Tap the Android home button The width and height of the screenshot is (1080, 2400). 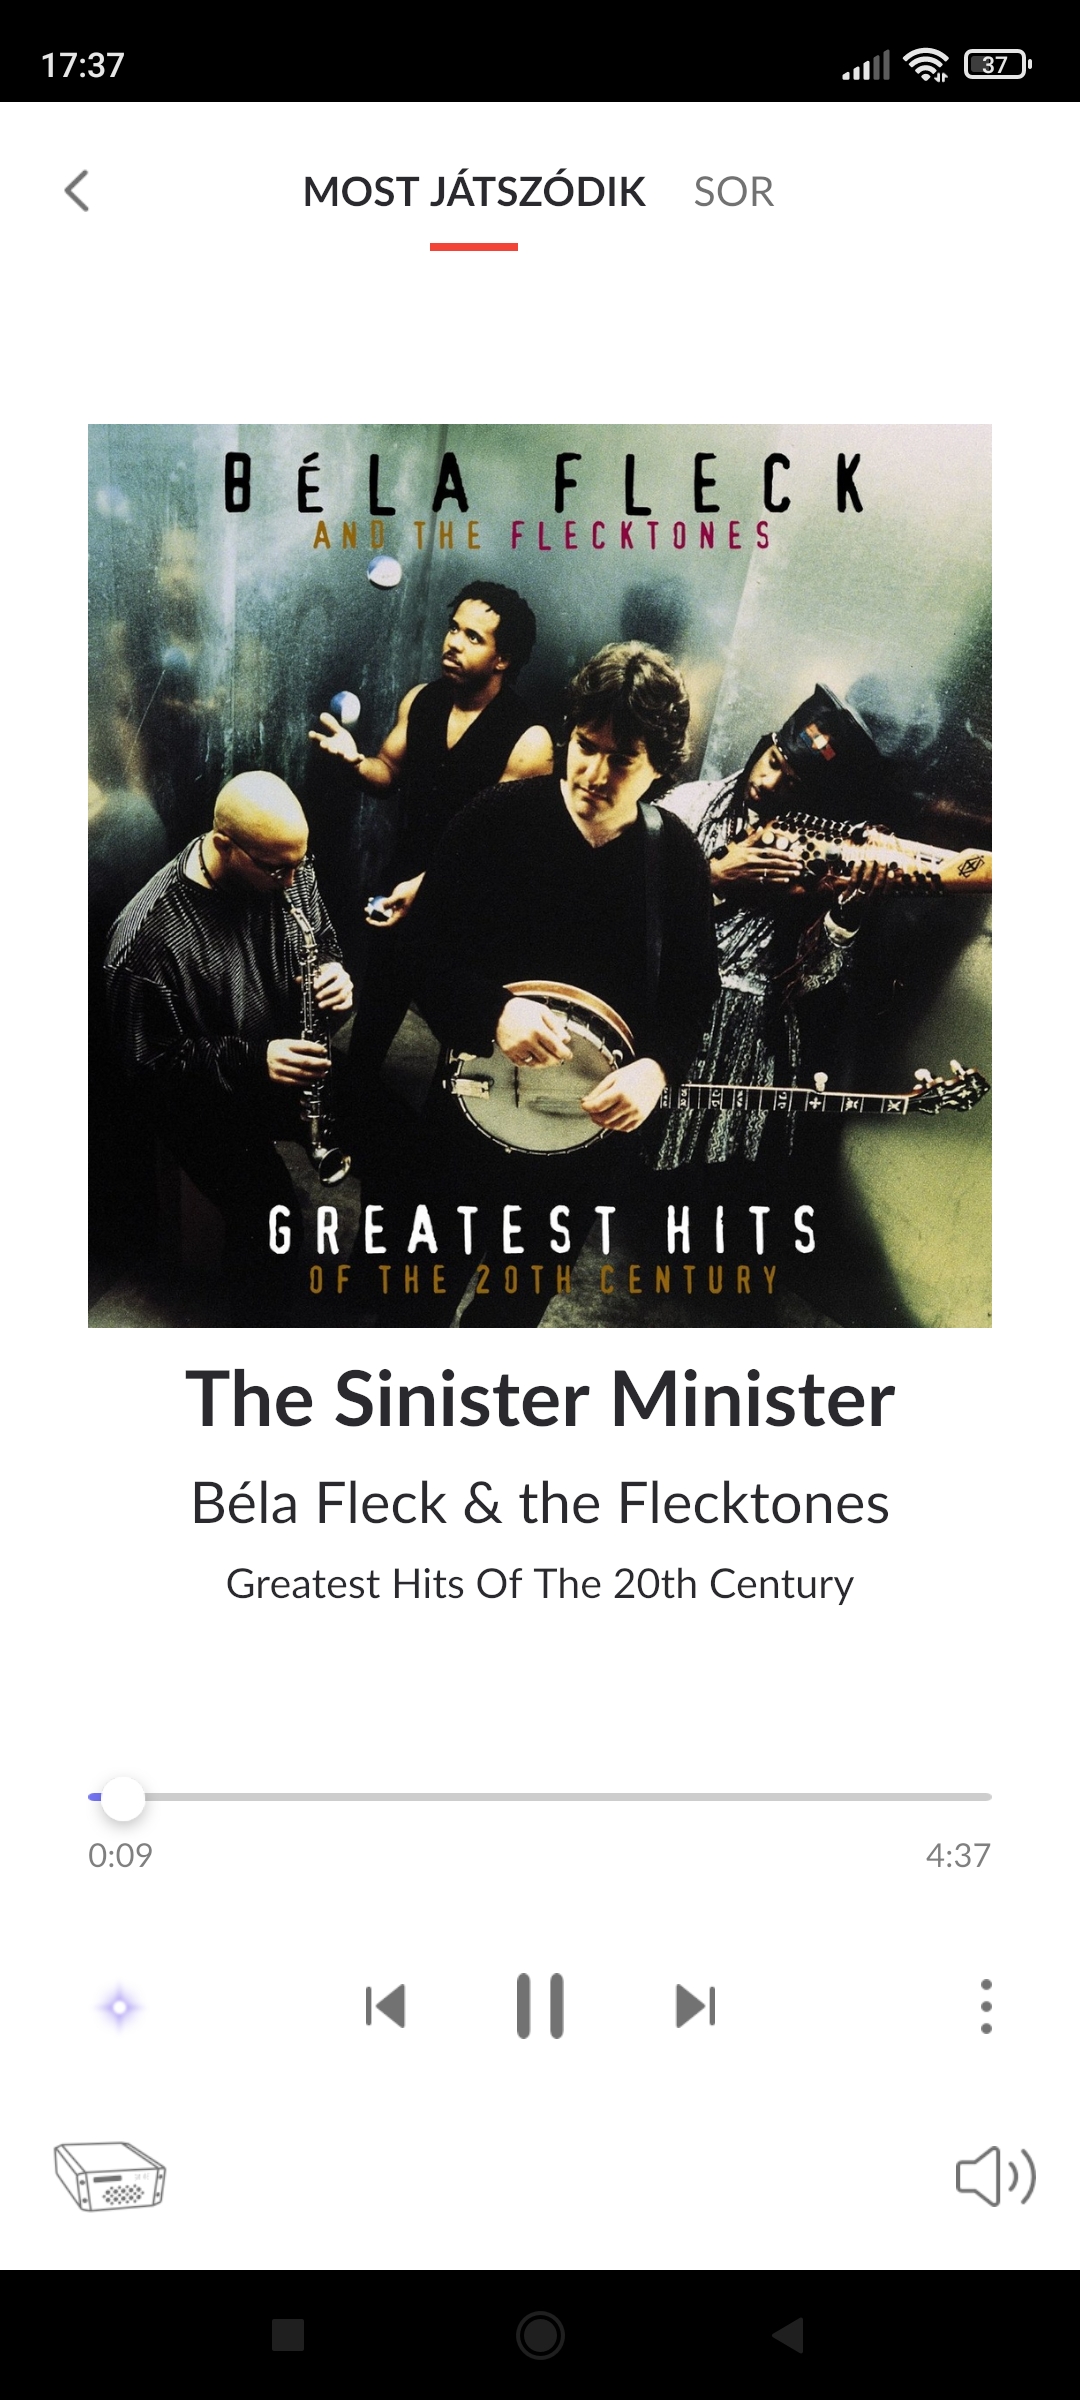[540, 2336]
